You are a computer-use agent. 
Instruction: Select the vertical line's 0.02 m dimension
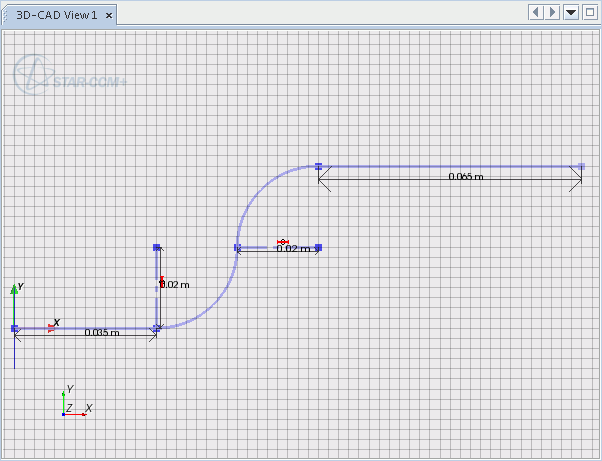pos(176,285)
